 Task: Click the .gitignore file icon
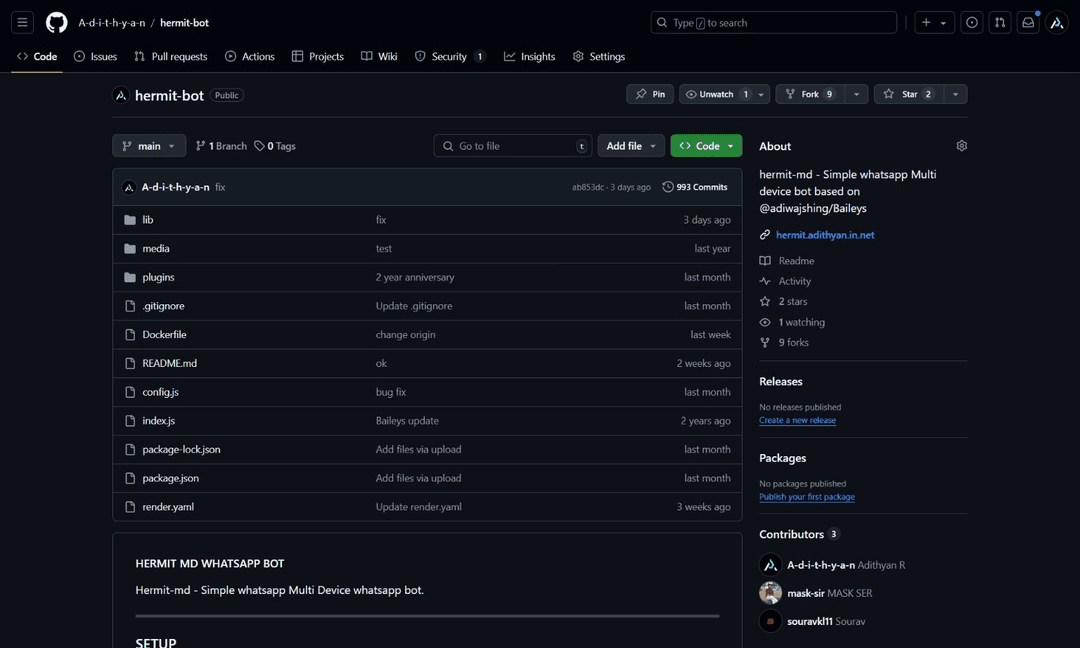[129, 306]
